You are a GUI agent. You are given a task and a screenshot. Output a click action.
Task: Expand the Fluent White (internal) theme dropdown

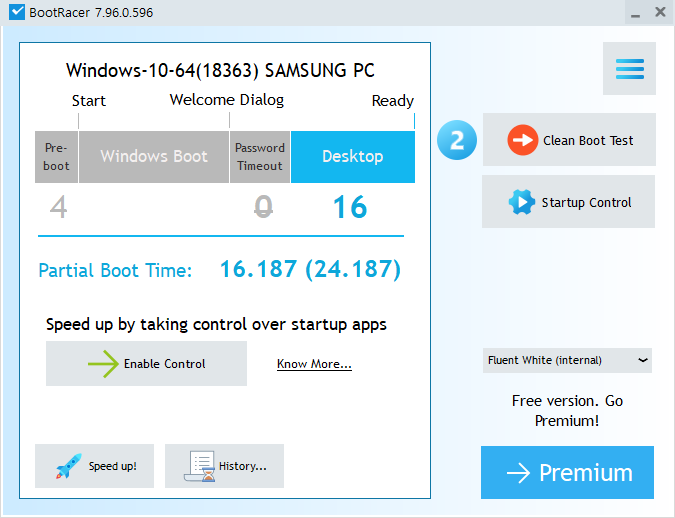pos(567,360)
